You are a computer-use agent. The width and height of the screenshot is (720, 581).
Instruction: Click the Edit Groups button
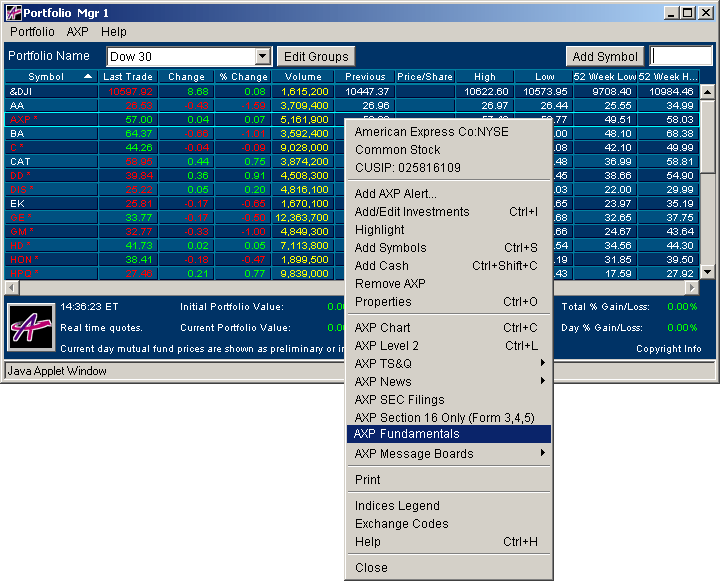(316, 57)
